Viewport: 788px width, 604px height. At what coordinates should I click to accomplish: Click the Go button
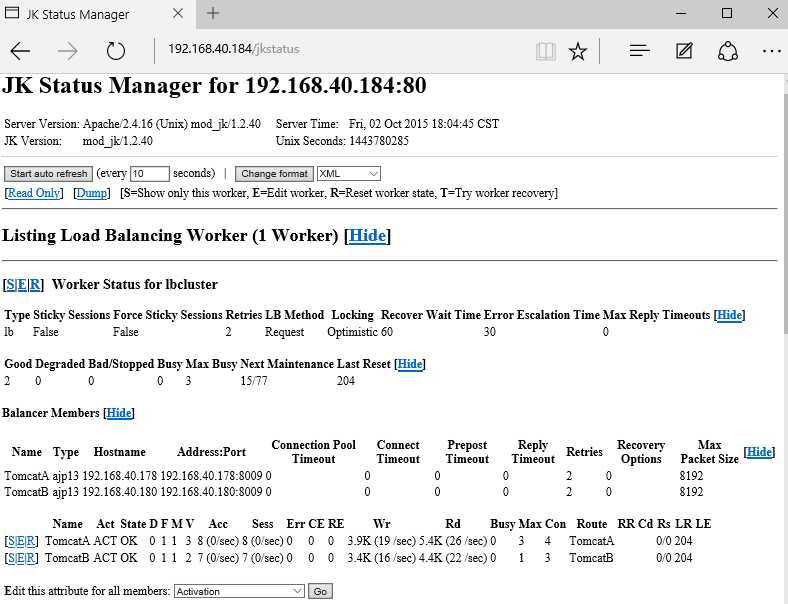click(x=320, y=591)
